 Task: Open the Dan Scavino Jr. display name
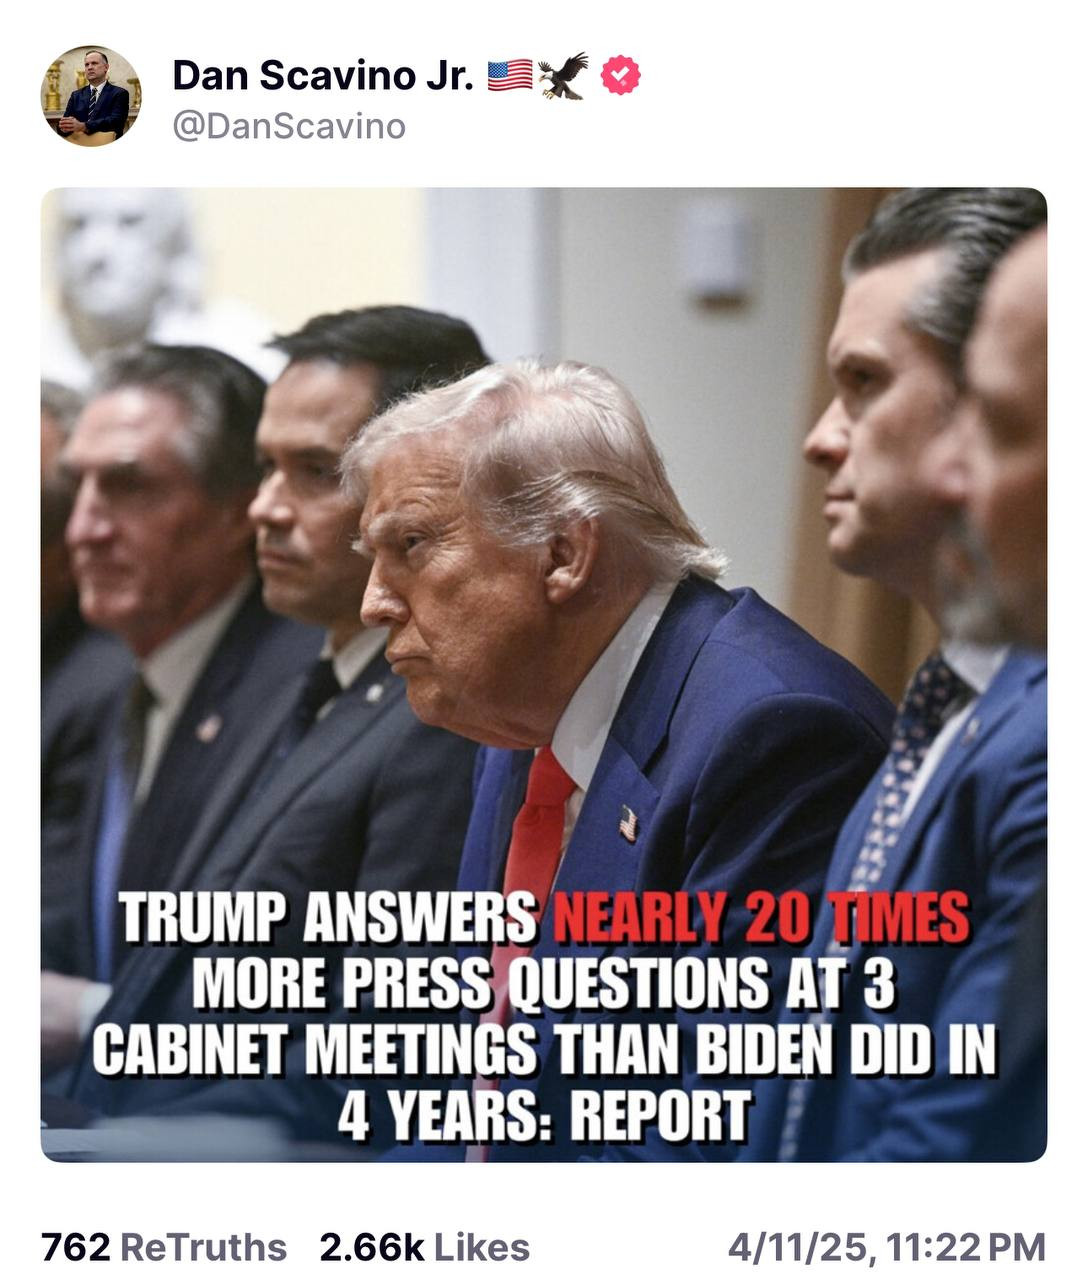coord(323,75)
